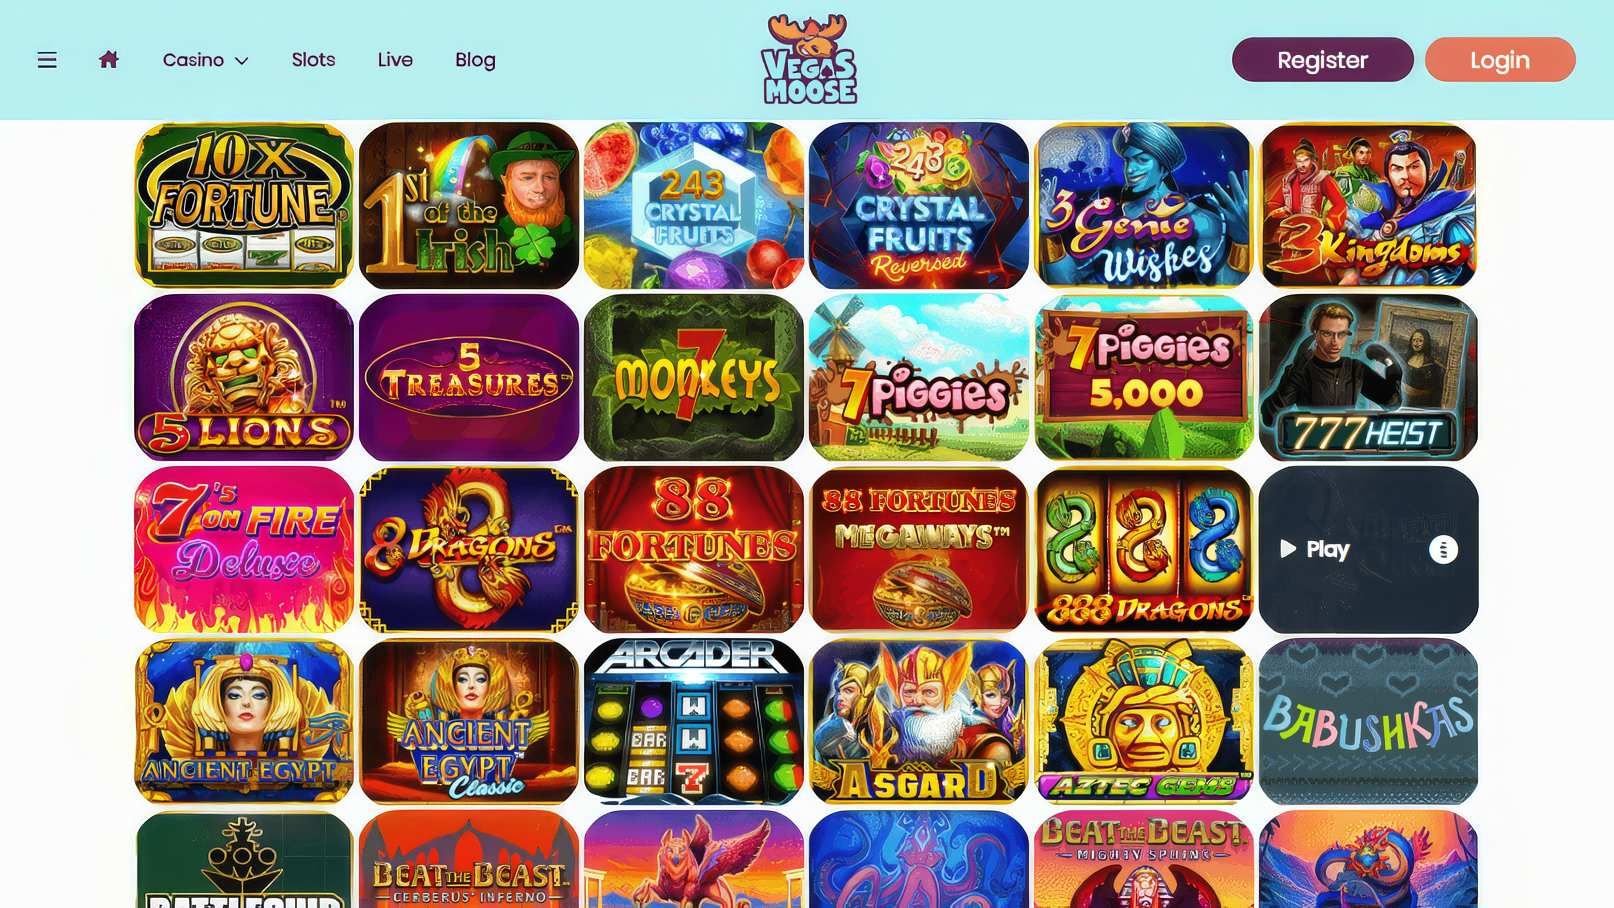This screenshot has height=908, width=1614.
Task: Open the 10x Fortune game thumbnail
Action: tap(244, 205)
